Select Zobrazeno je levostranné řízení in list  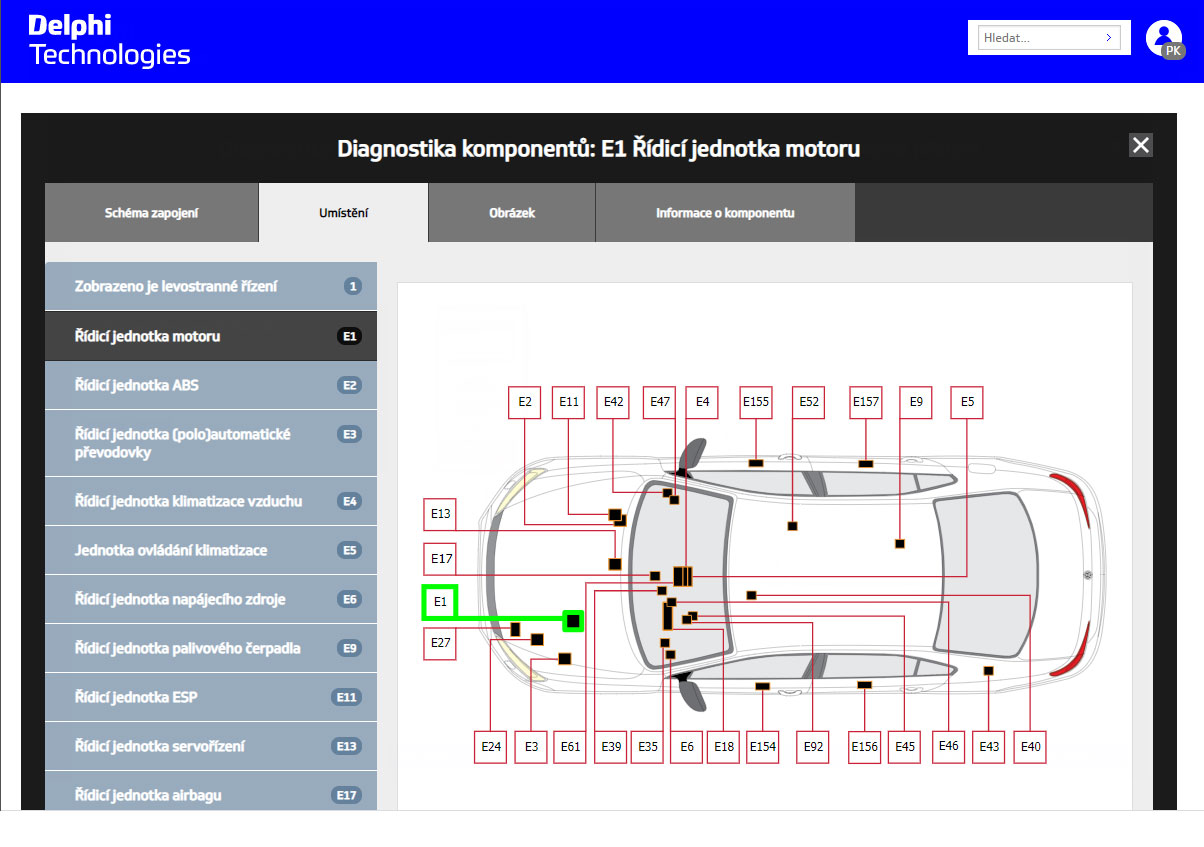211,286
